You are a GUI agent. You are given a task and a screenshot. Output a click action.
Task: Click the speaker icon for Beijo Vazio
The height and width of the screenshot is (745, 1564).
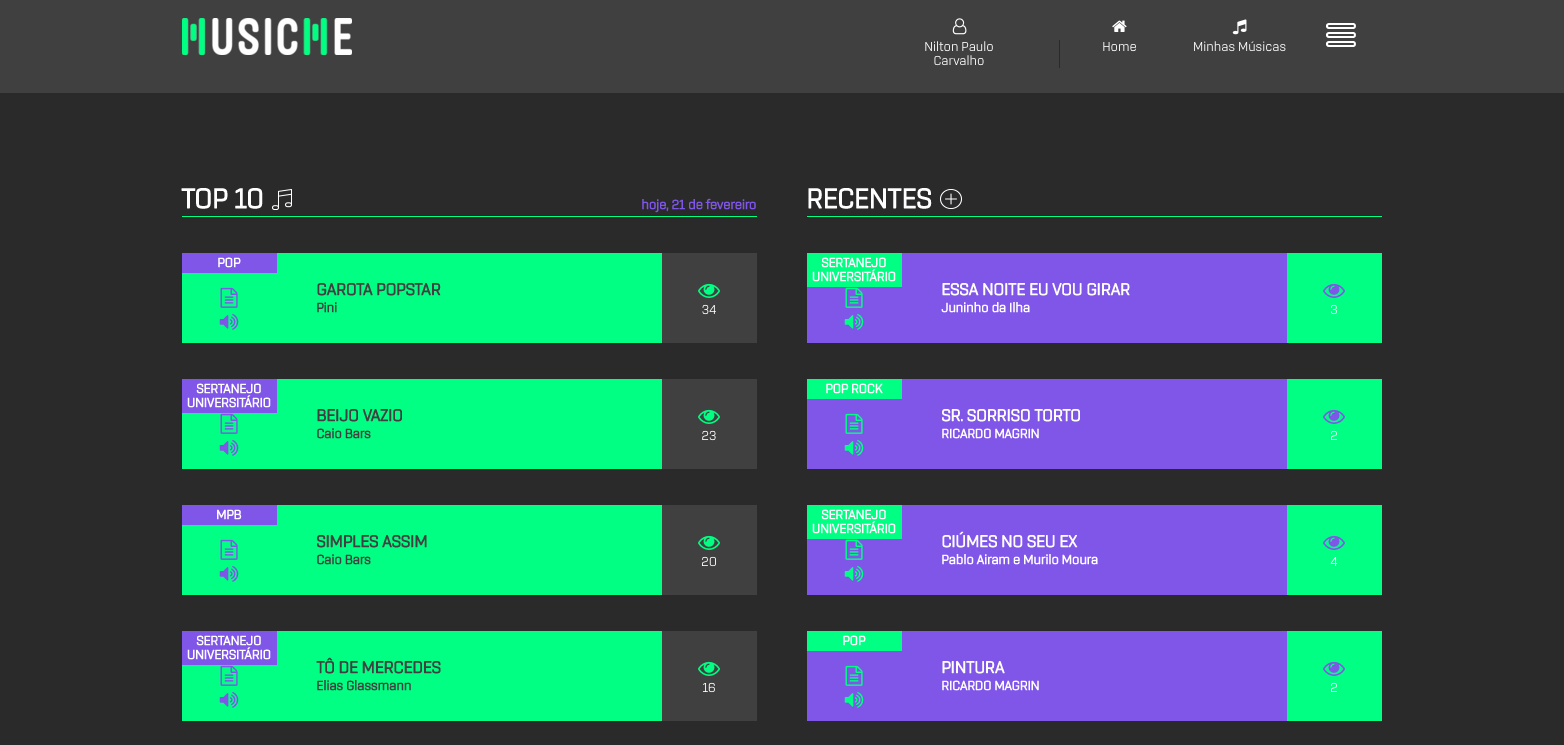click(x=229, y=448)
